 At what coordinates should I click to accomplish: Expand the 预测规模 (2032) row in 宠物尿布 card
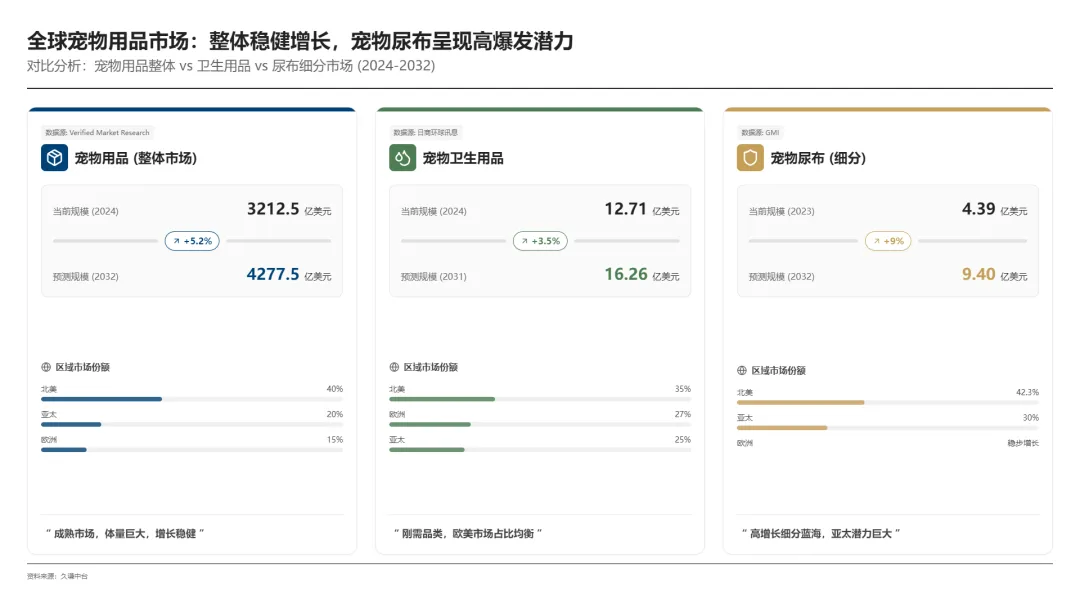886,276
